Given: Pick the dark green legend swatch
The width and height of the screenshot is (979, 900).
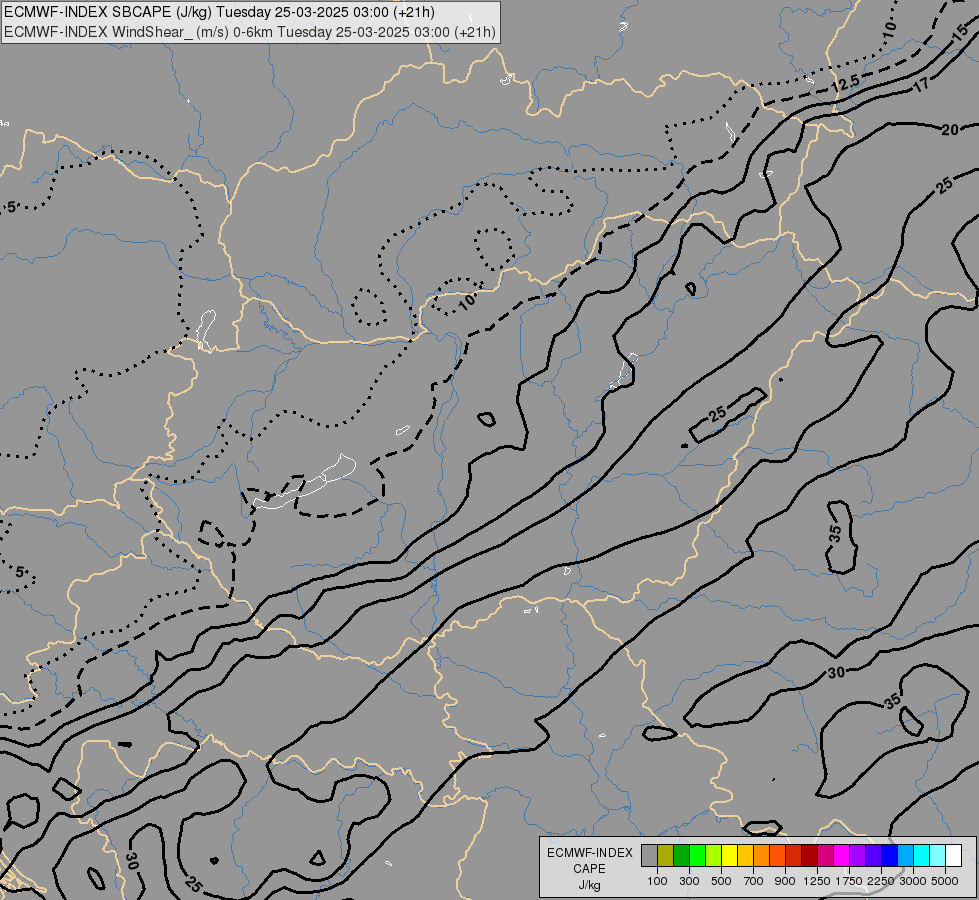Looking at the screenshot, I should tap(682, 856).
